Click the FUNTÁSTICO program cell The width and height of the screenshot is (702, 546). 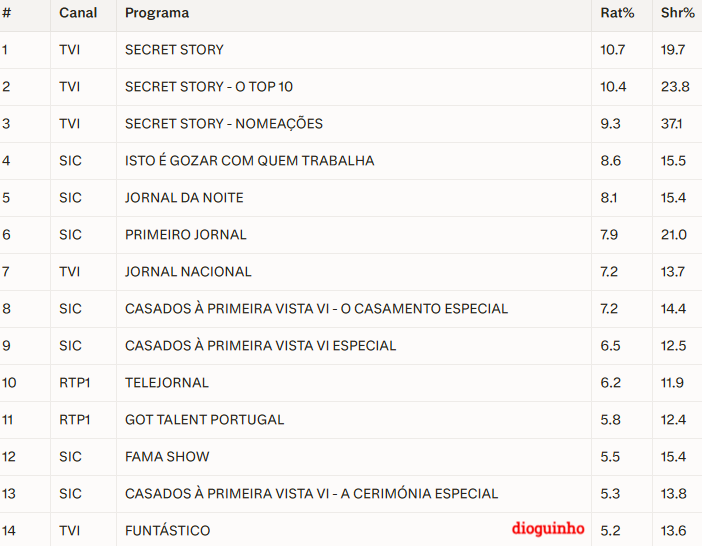[167, 530]
